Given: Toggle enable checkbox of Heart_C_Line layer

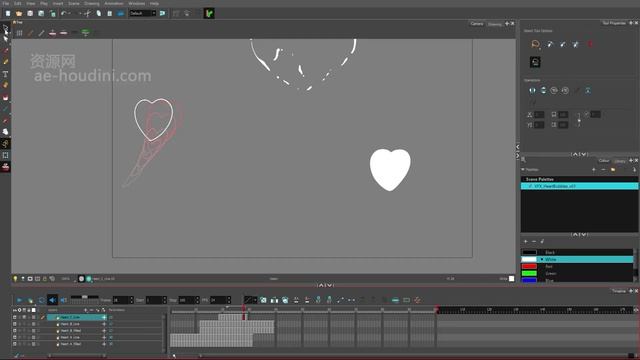Looking at the screenshot, I should 15,317.
